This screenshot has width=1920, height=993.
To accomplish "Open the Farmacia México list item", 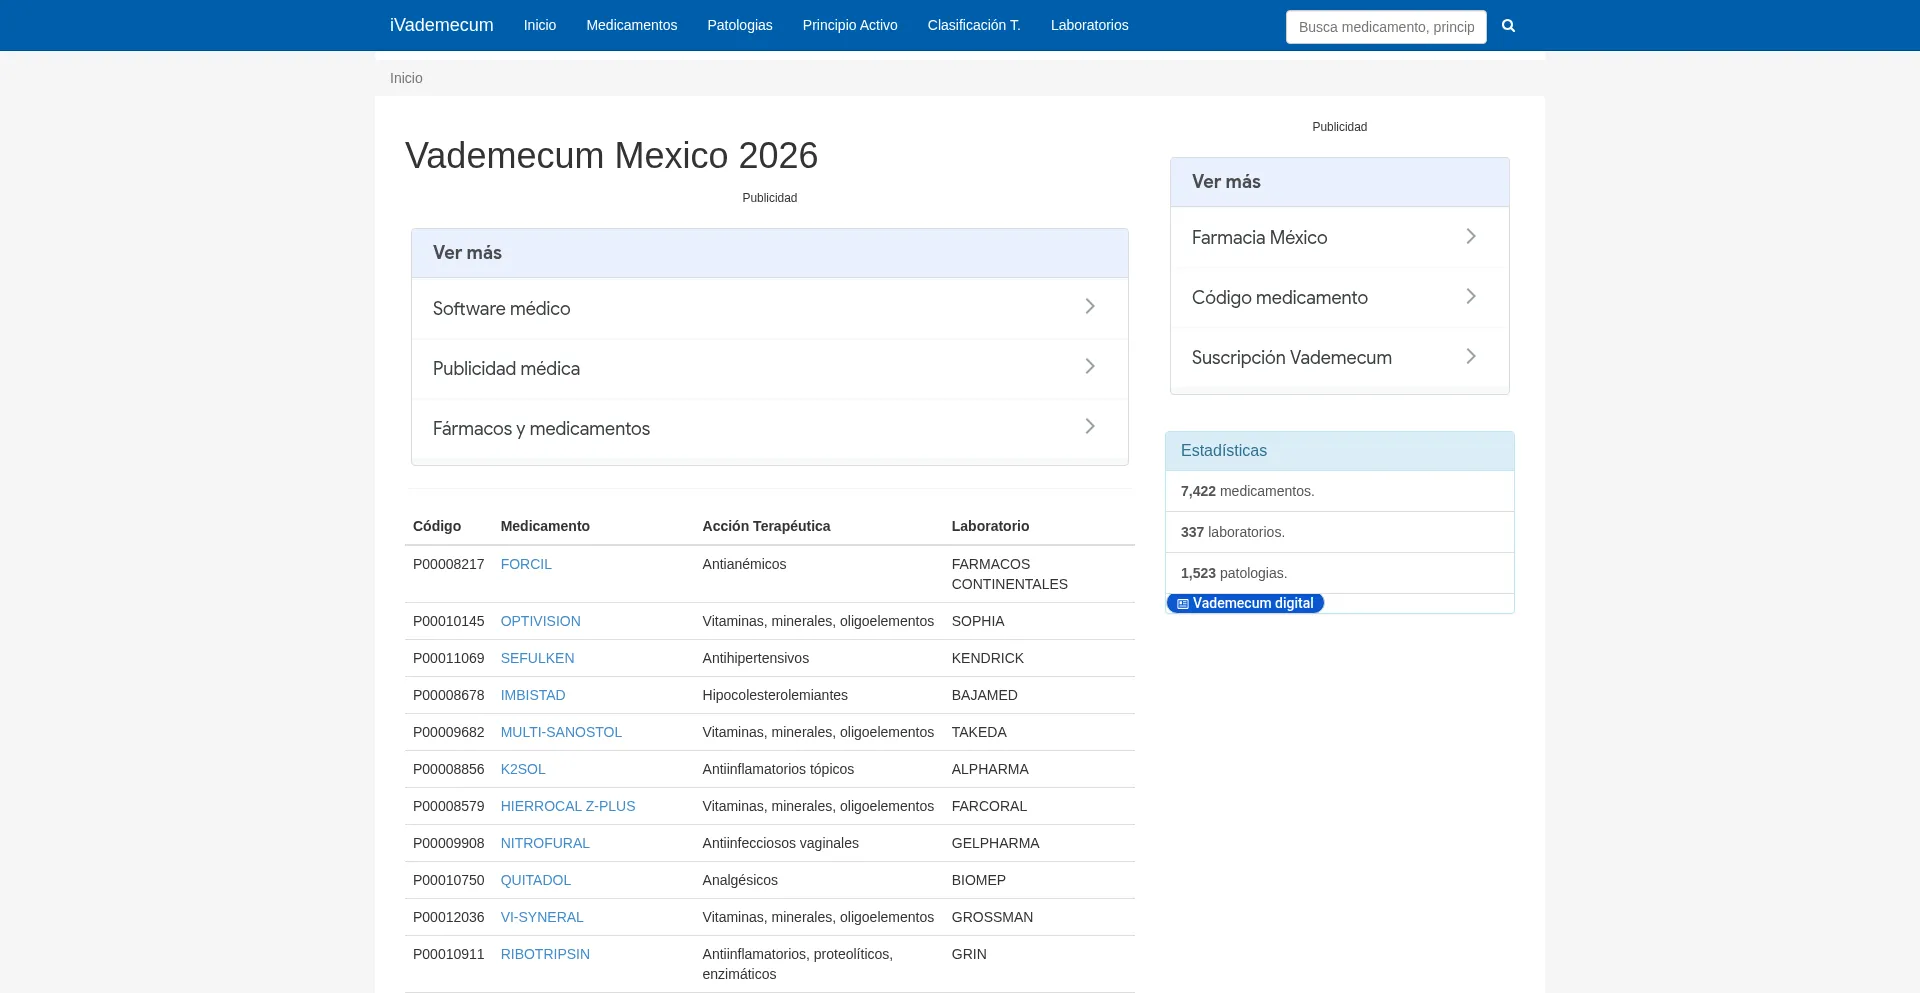I will coord(1340,238).
